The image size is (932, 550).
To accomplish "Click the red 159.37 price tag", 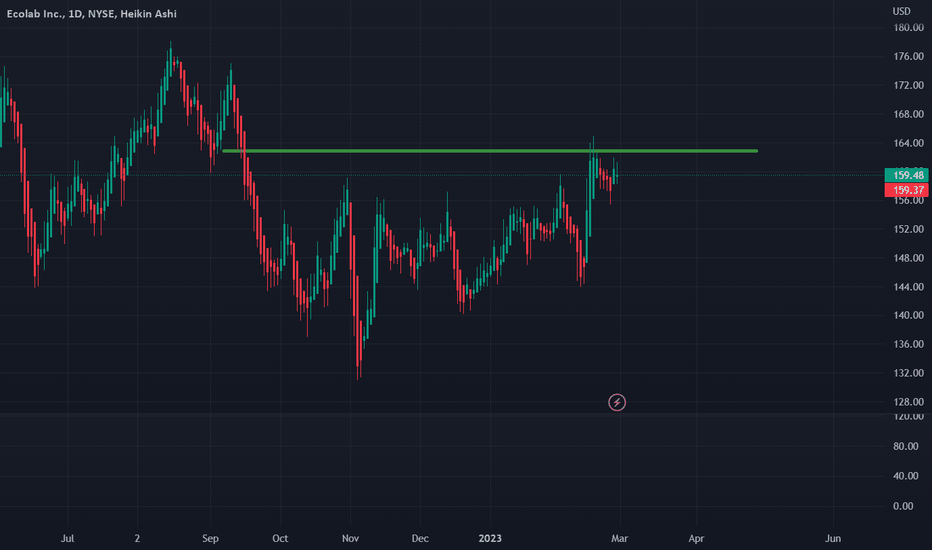I will tap(906, 190).
